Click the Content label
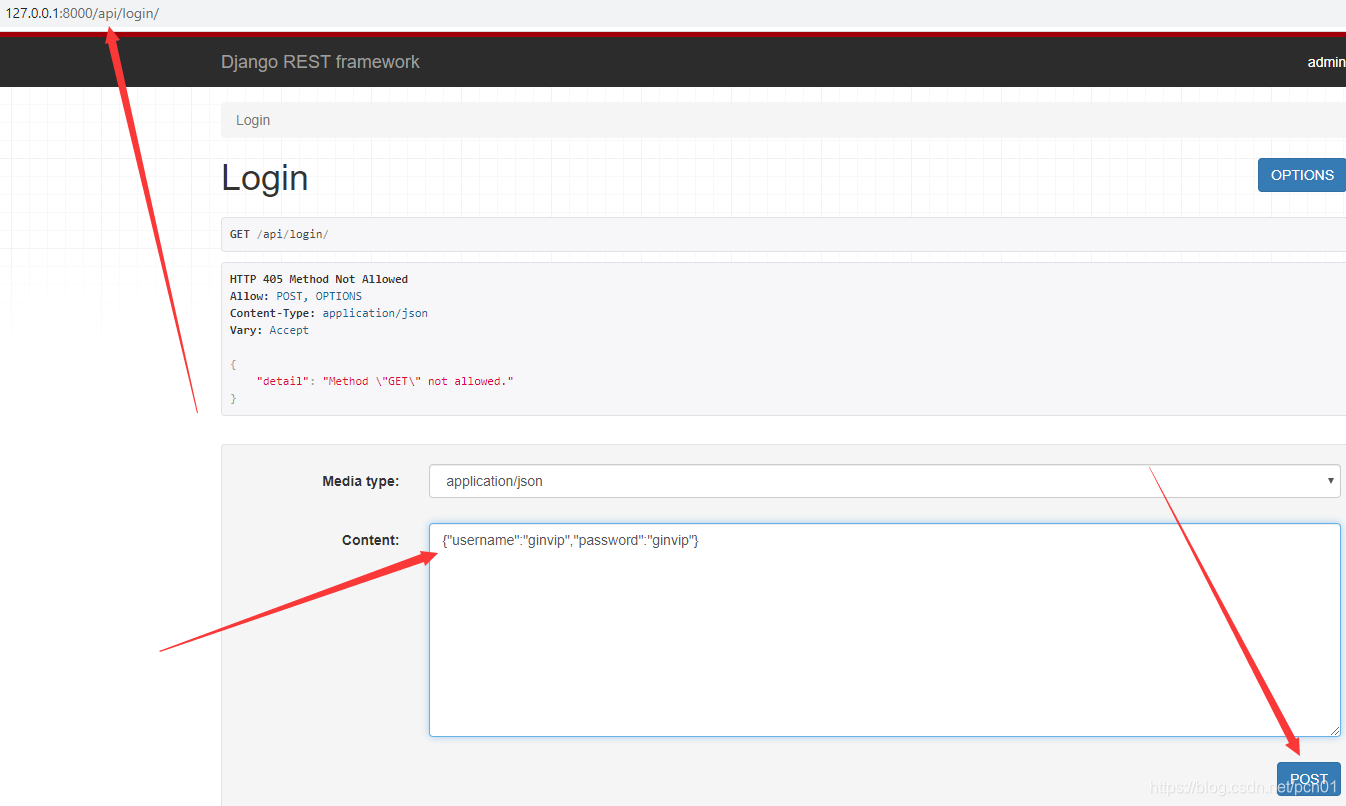 point(370,540)
